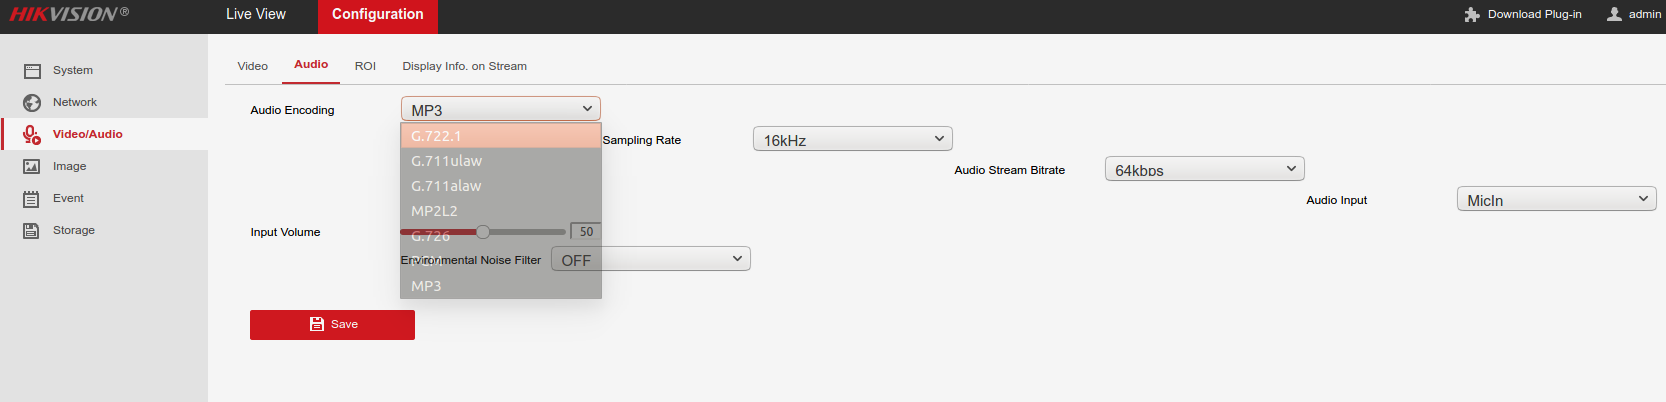The width and height of the screenshot is (1666, 402).
Task: Click the Network globe icon
Action: [32, 103]
